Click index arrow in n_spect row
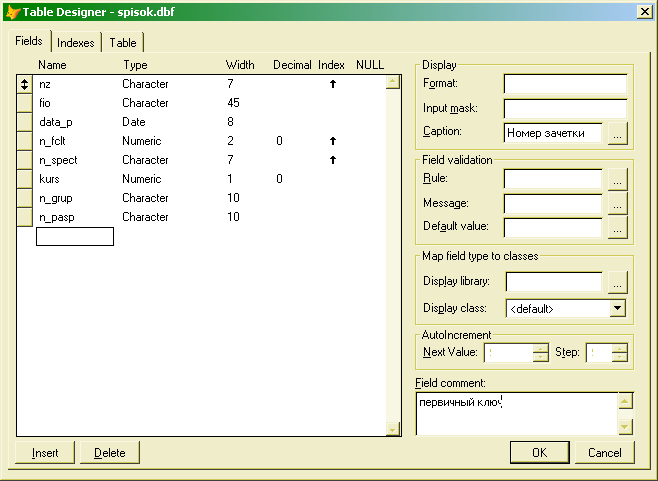658x481 pixels. pos(332,160)
